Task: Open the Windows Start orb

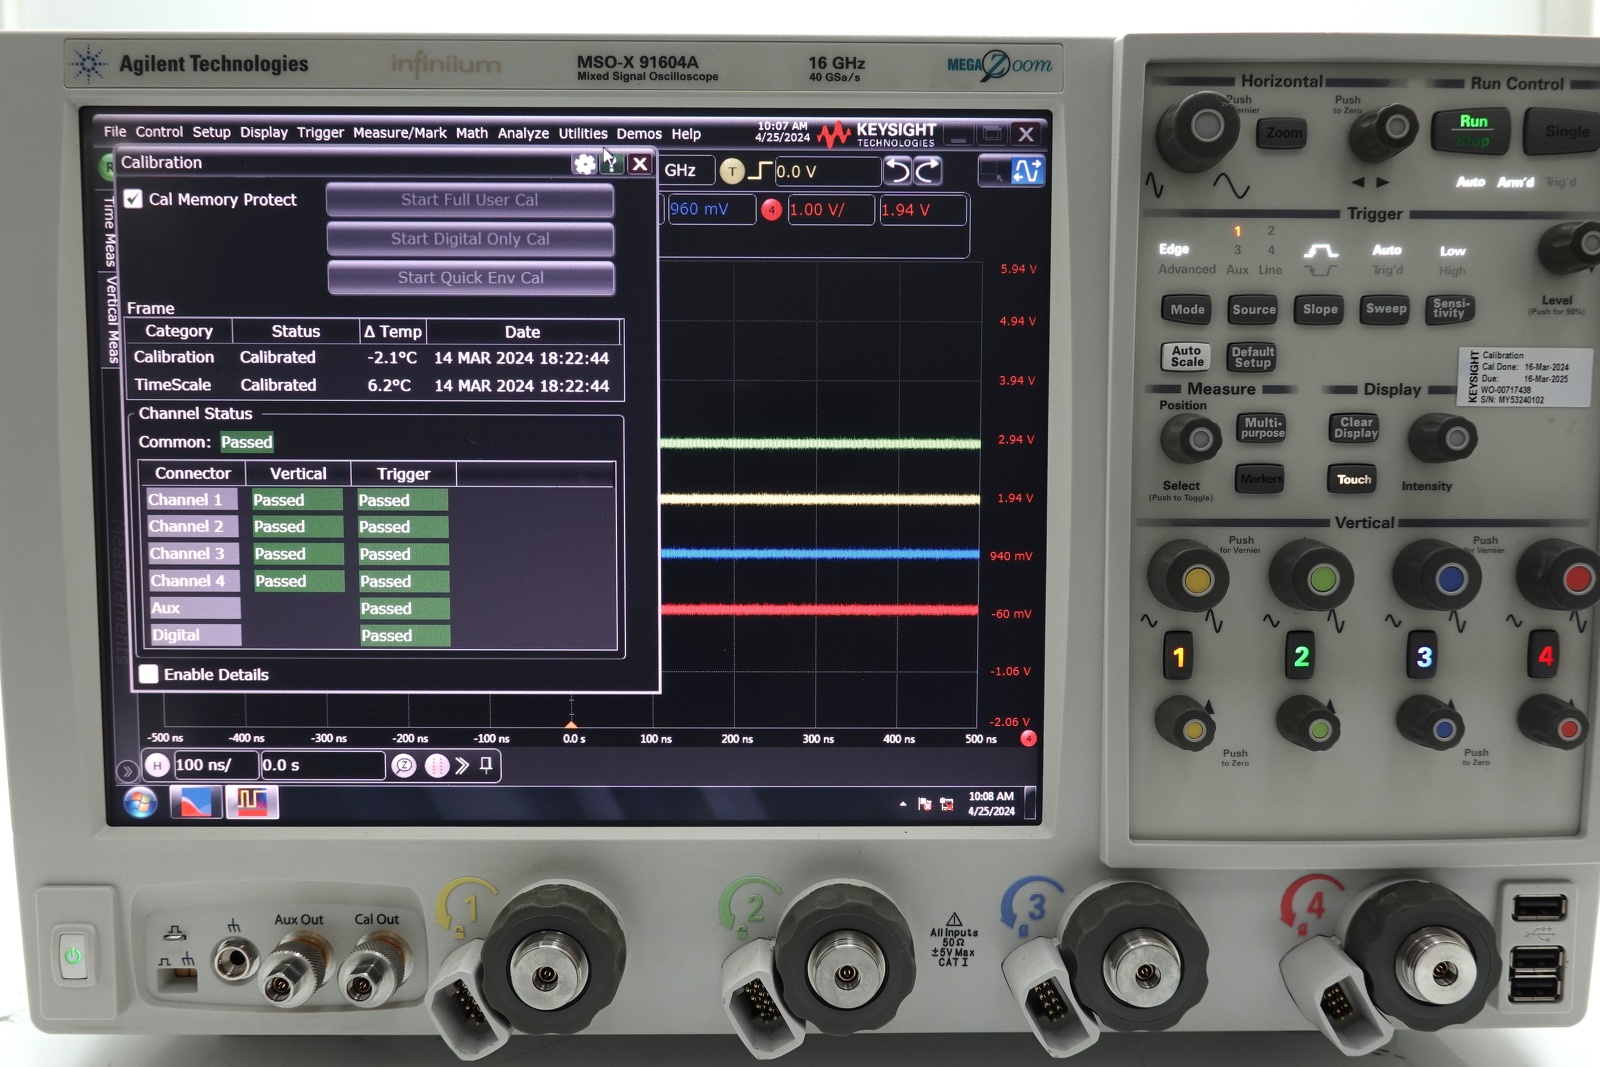Action: coord(140,802)
